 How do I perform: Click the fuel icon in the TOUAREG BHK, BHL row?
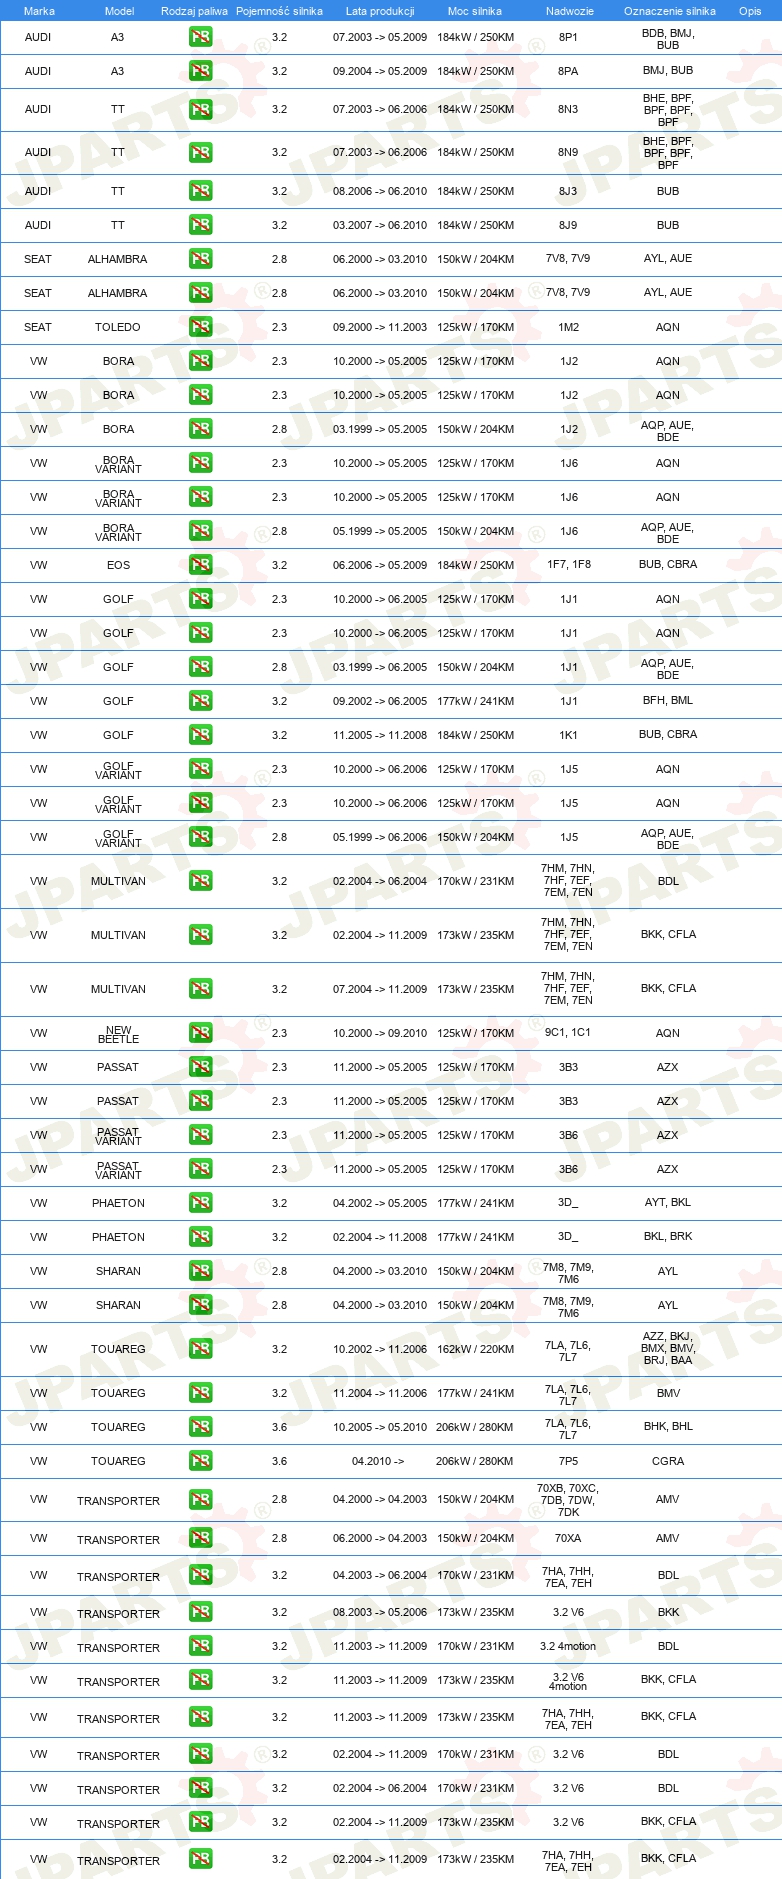201,1427
